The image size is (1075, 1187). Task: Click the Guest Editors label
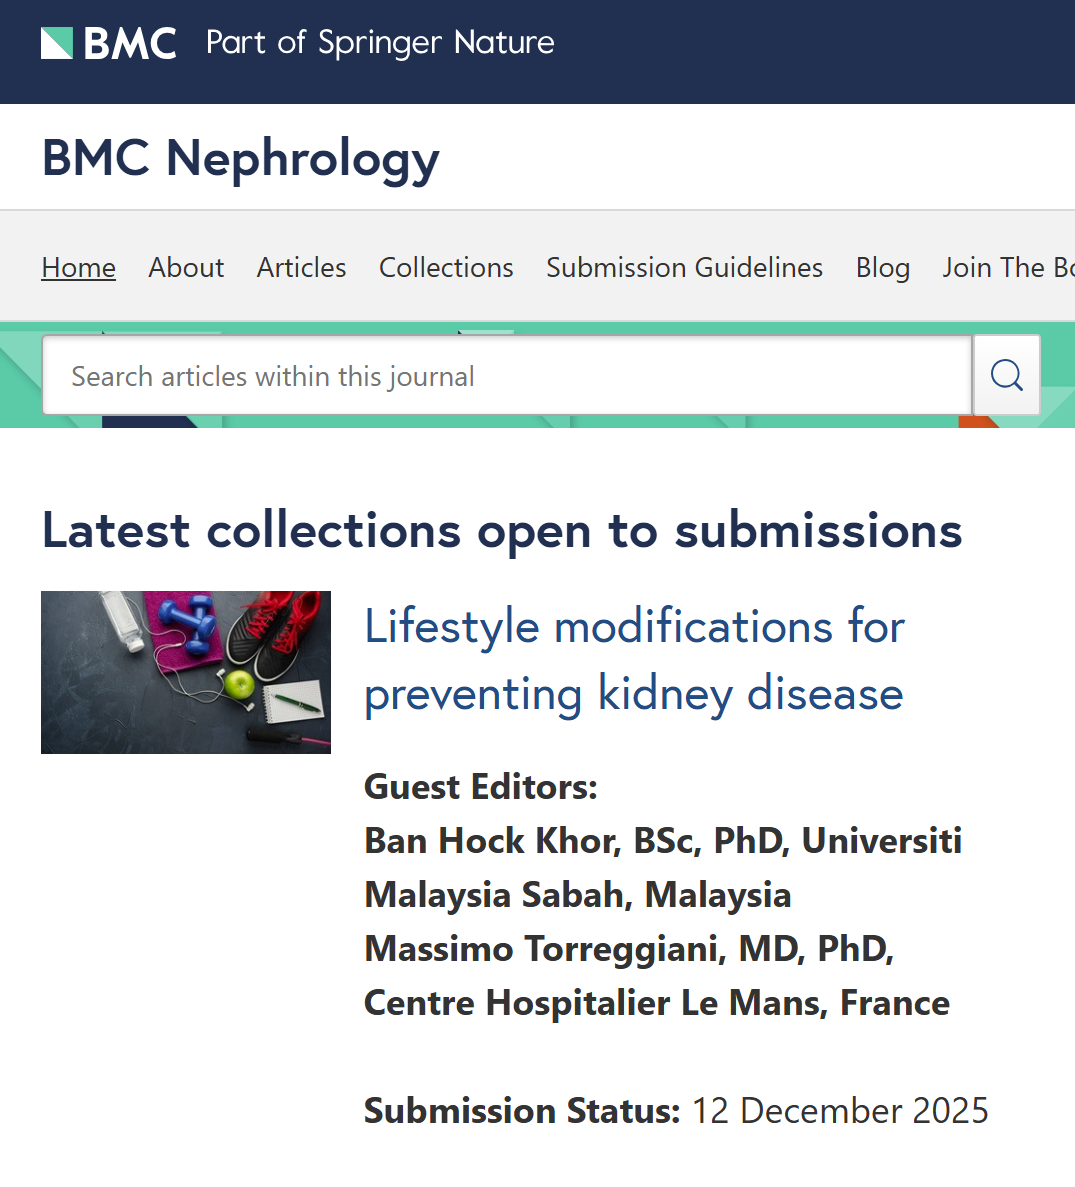coord(481,787)
